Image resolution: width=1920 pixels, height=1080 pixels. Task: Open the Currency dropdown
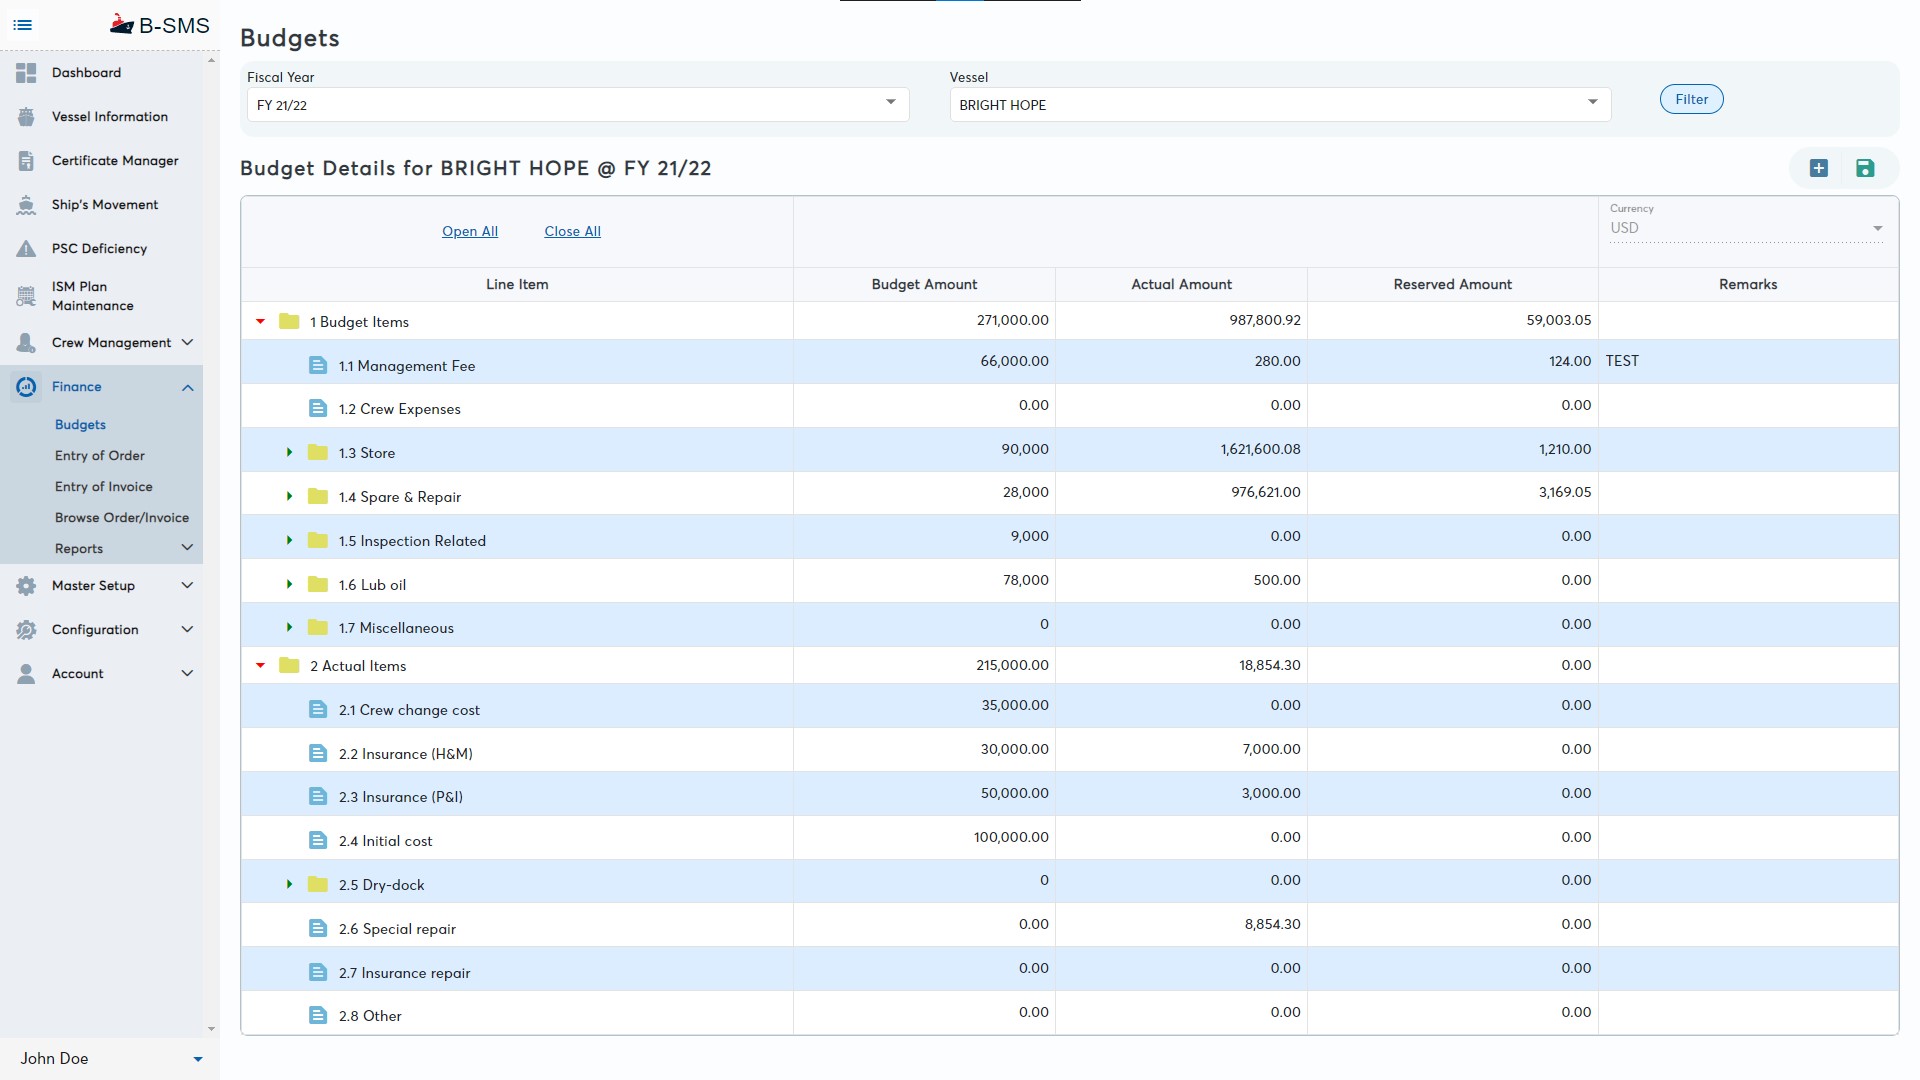coord(1876,228)
